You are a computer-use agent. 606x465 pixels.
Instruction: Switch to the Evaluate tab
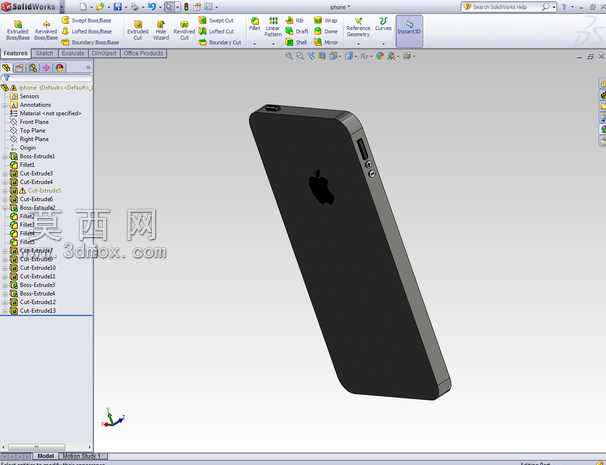point(73,53)
